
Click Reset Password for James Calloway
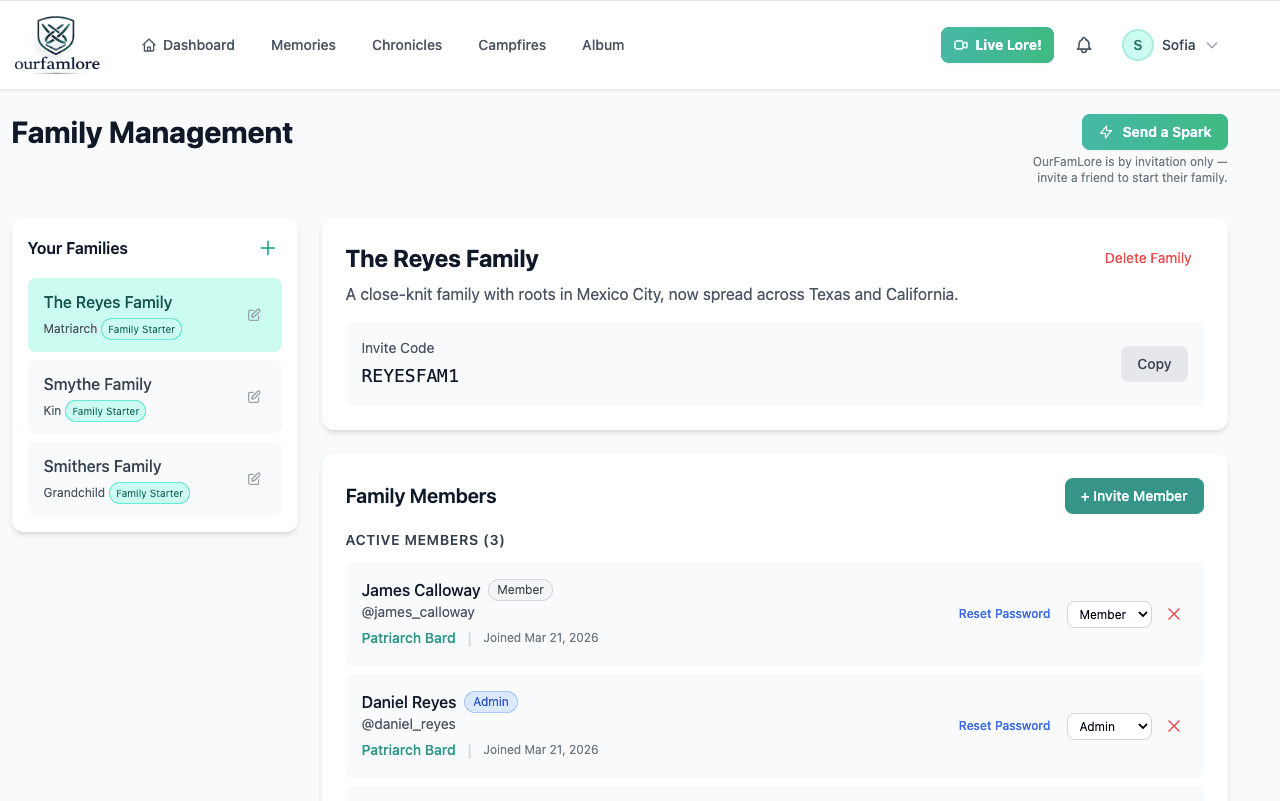click(1004, 614)
